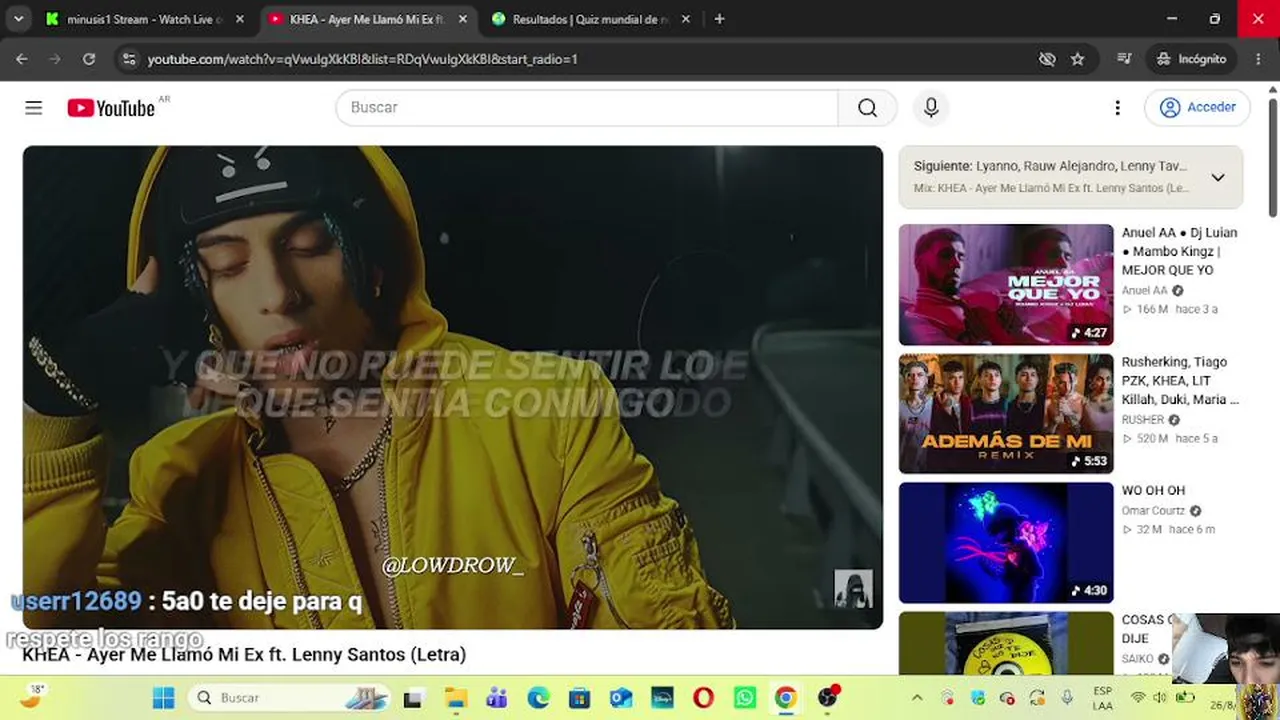1280x720 pixels.
Task: Focus the YouTube Buscar search field
Action: point(587,108)
